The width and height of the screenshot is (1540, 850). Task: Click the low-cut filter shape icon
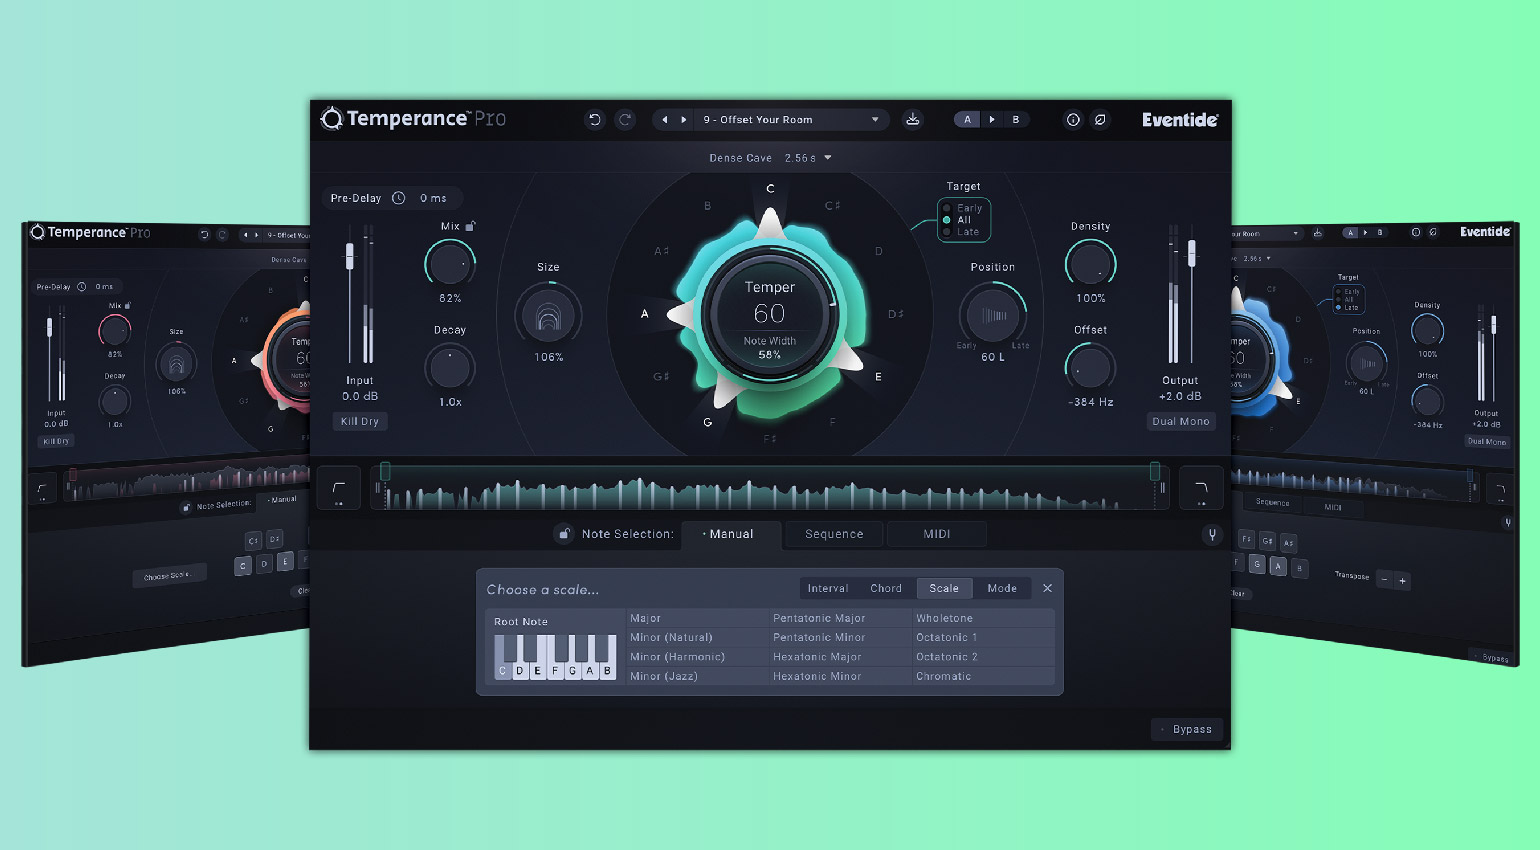pyautogui.click(x=339, y=489)
